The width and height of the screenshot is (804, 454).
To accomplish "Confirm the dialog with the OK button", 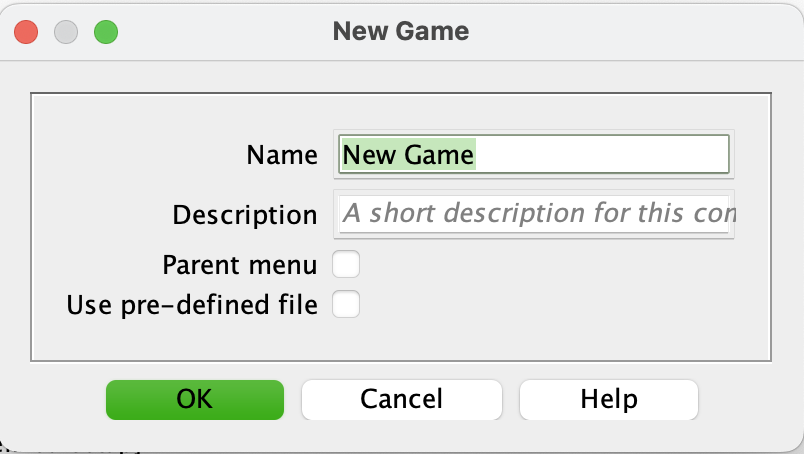I will coord(195,400).
